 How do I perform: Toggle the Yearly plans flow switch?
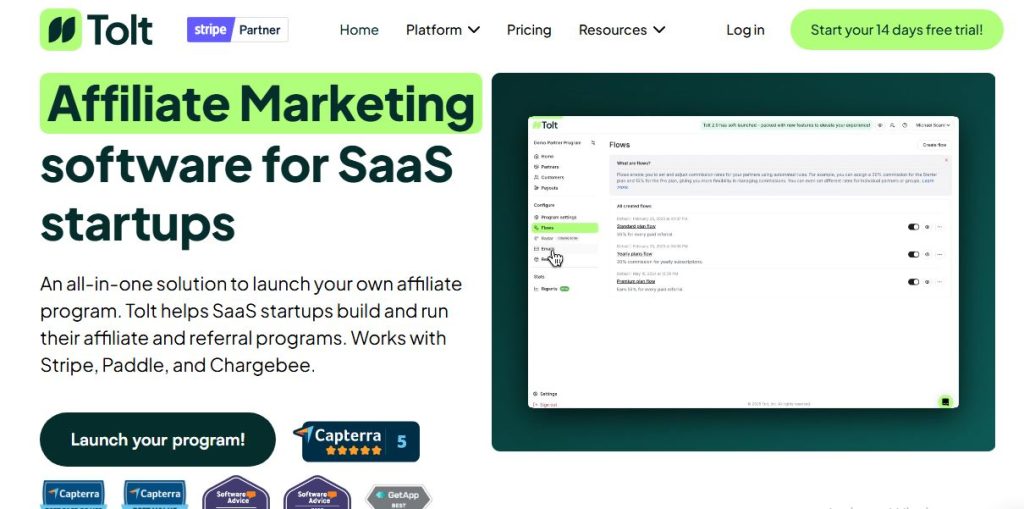(913, 254)
